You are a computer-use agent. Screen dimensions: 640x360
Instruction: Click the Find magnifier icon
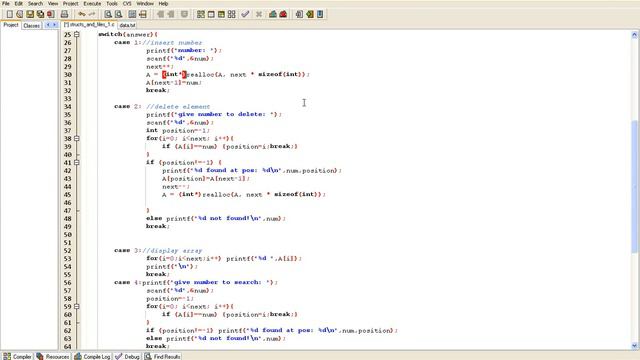pyautogui.click(x=108, y=14)
